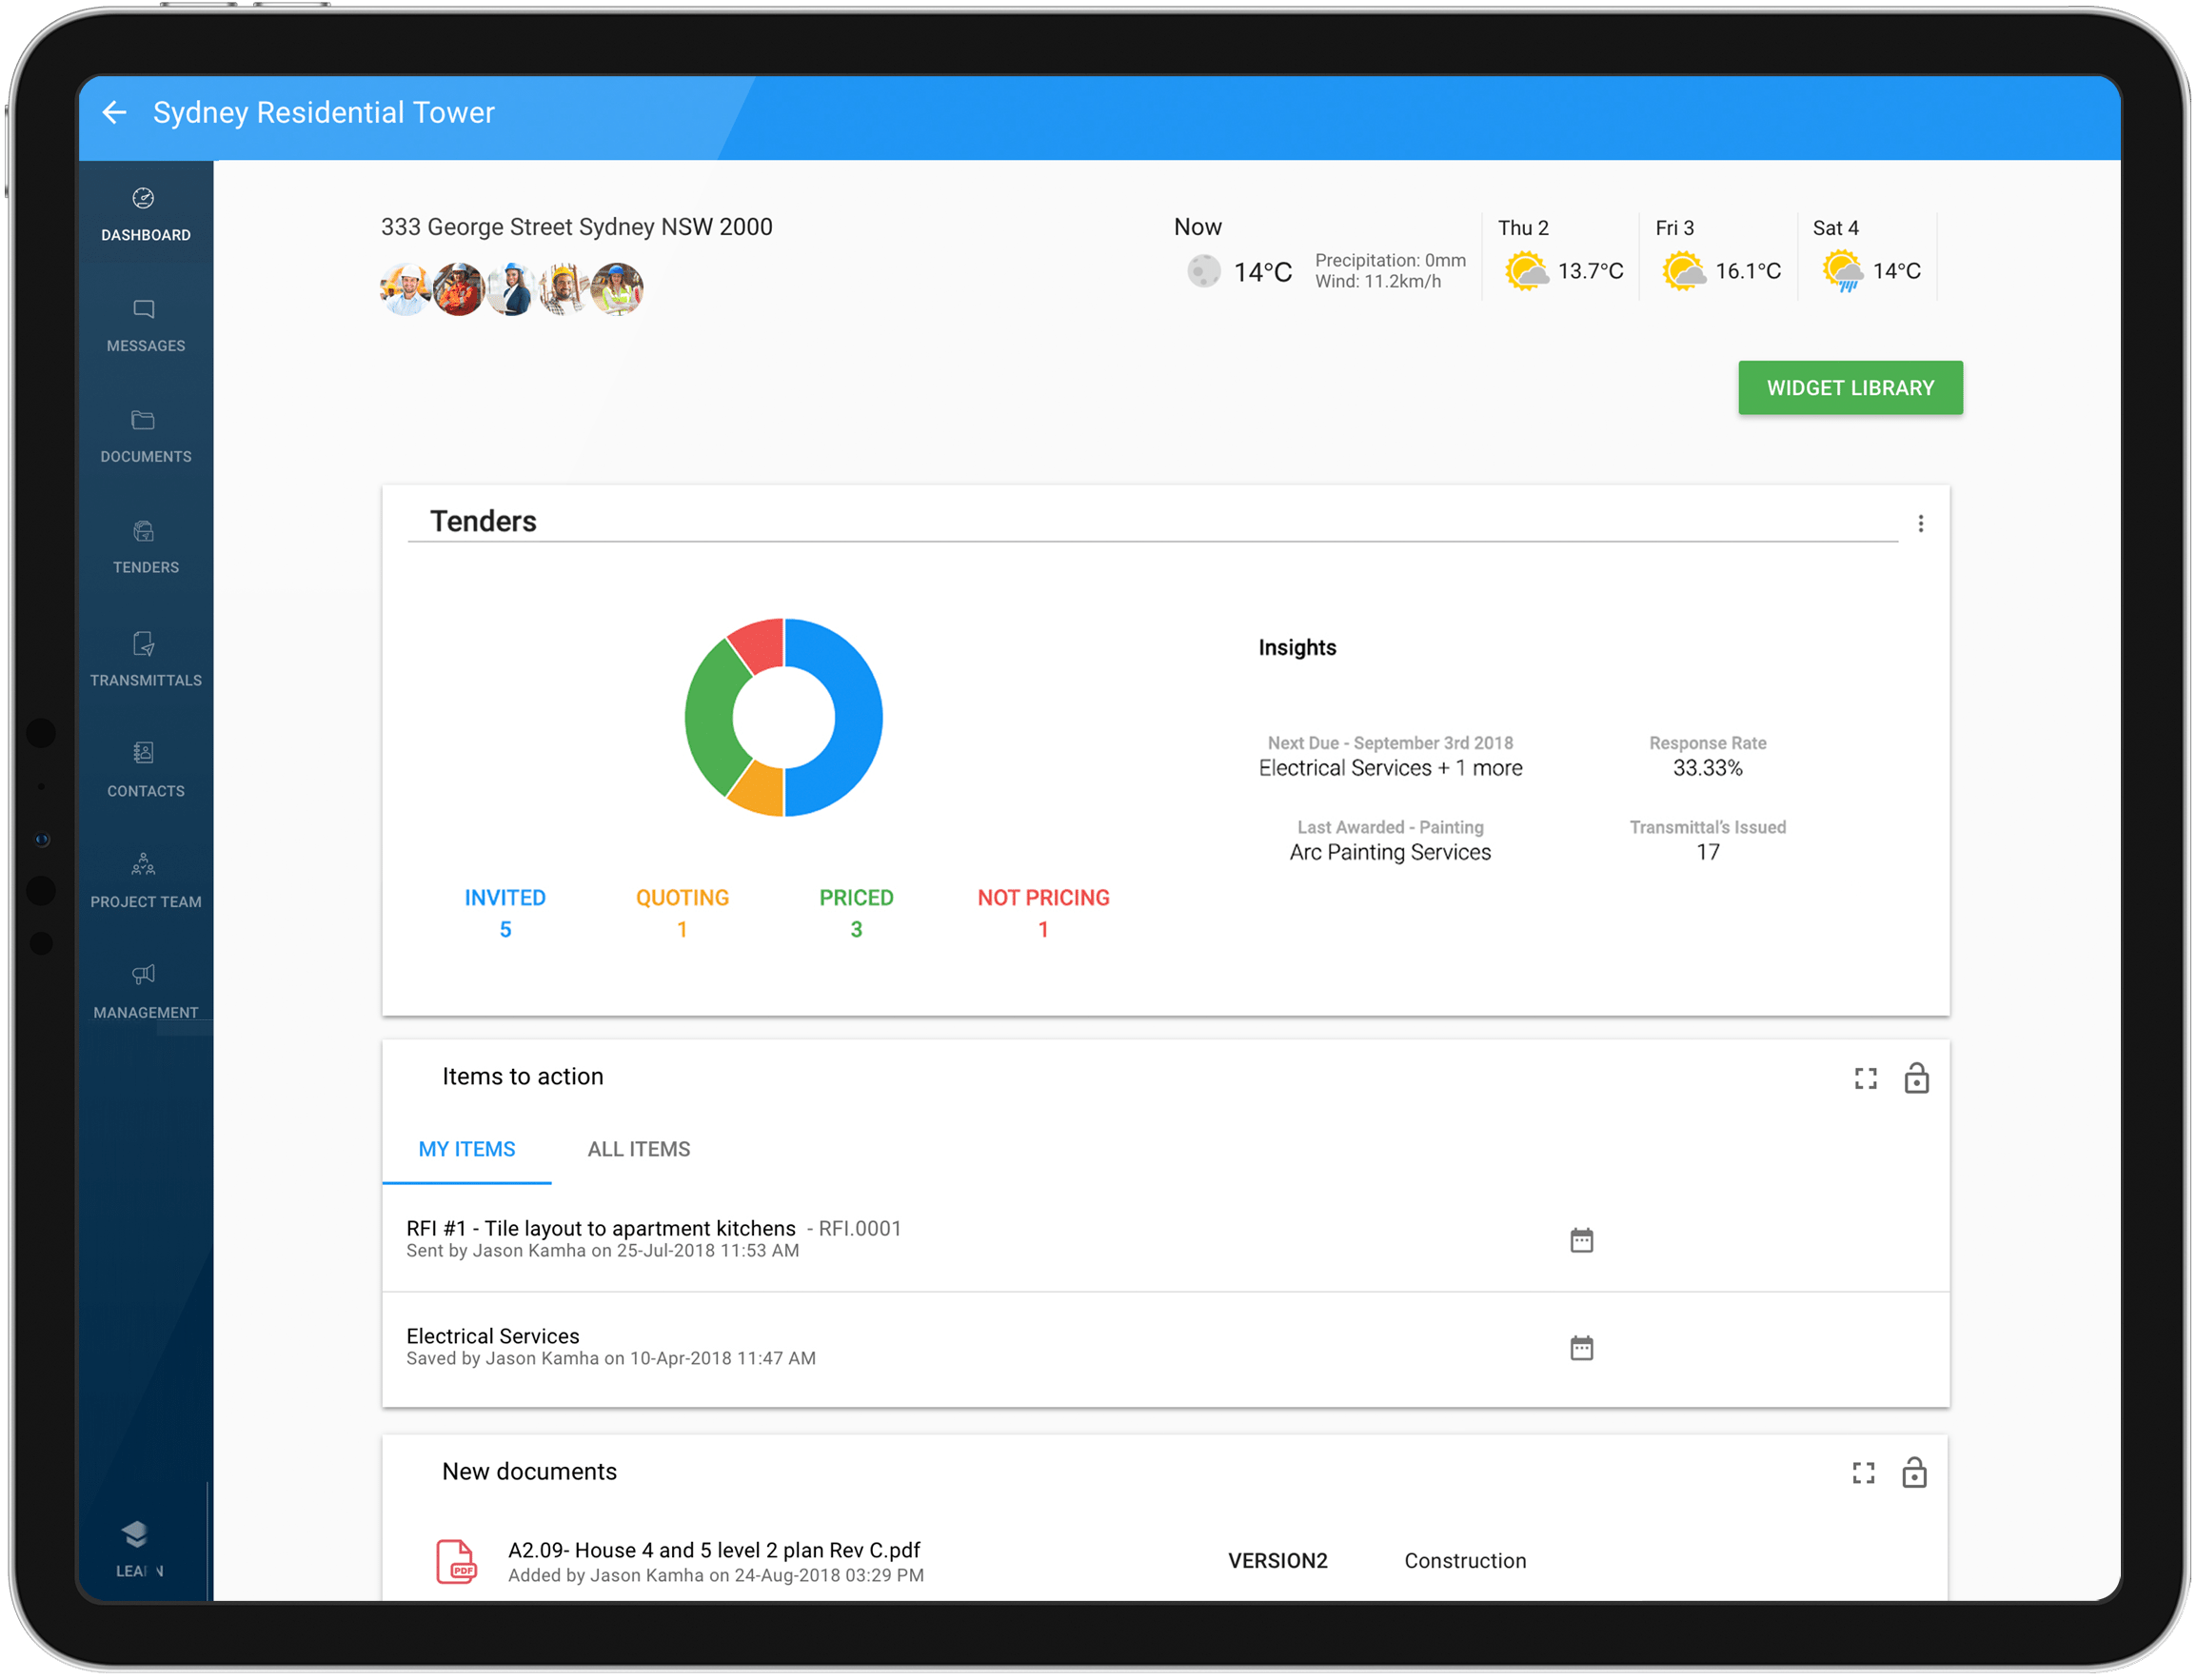Click Arc Painting Services insight
Screen dimensions: 2197x1680
coord(1391,852)
